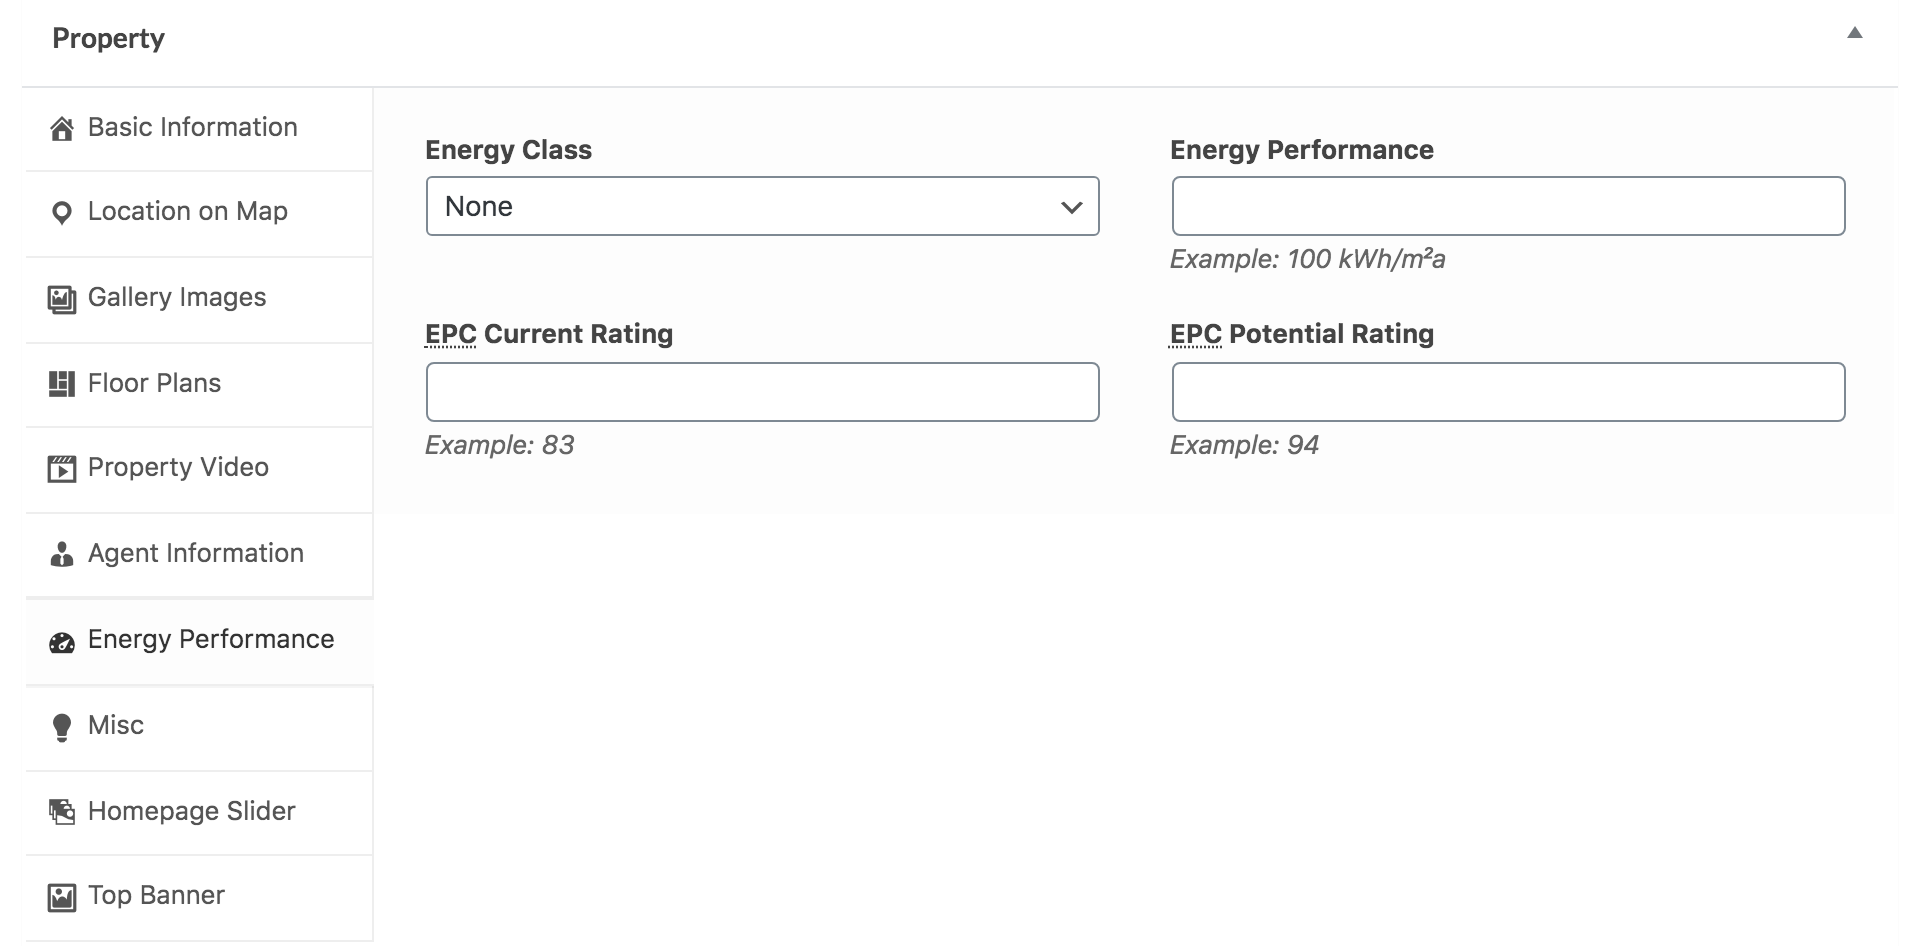Screen dimensions: 1924x946
Task: Click the Property Video film icon
Action: [x=62, y=469]
